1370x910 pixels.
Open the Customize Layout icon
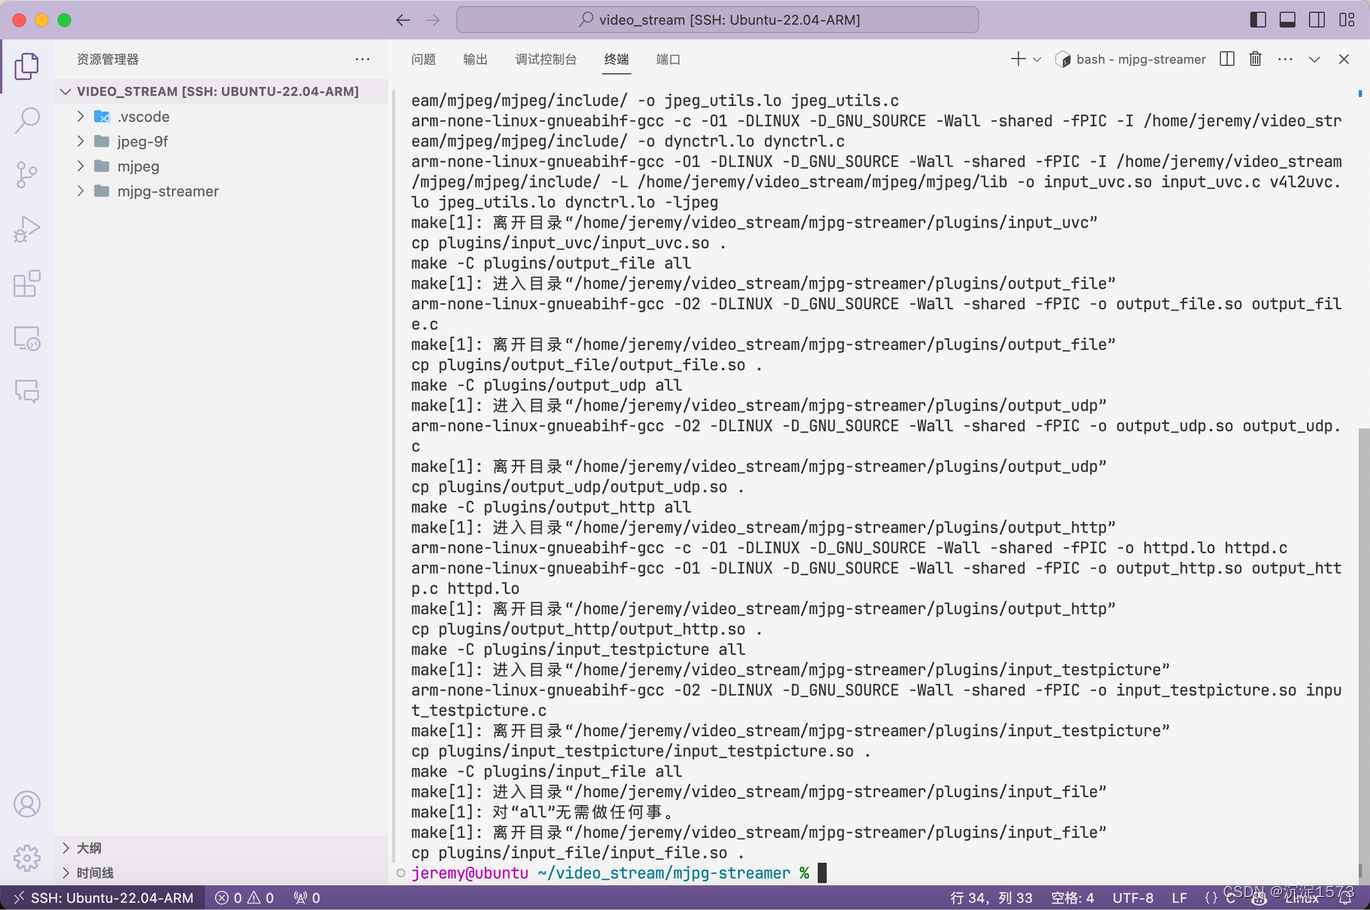click(1347, 20)
